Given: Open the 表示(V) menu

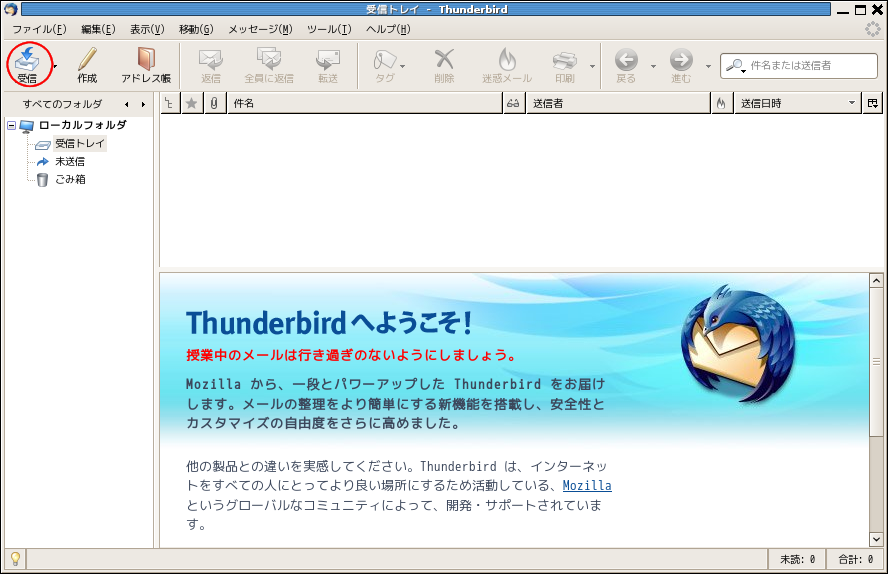Looking at the screenshot, I should [x=147, y=29].
